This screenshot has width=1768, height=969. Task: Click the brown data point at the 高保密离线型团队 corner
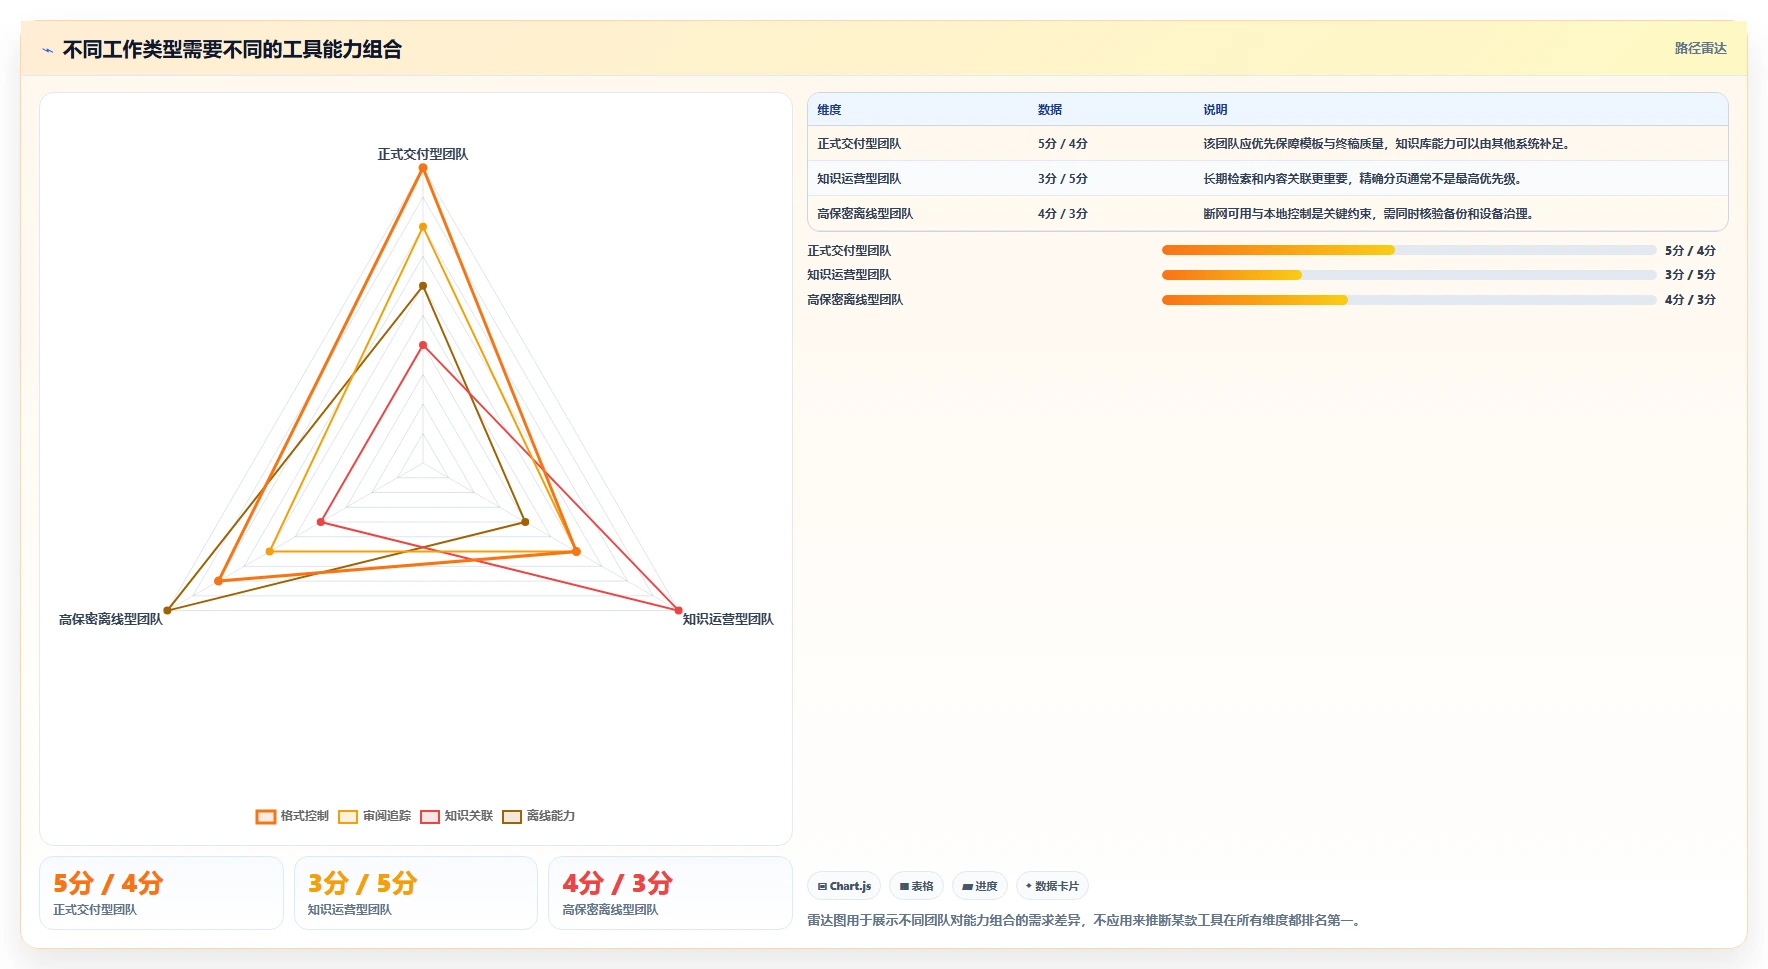[x=167, y=610]
